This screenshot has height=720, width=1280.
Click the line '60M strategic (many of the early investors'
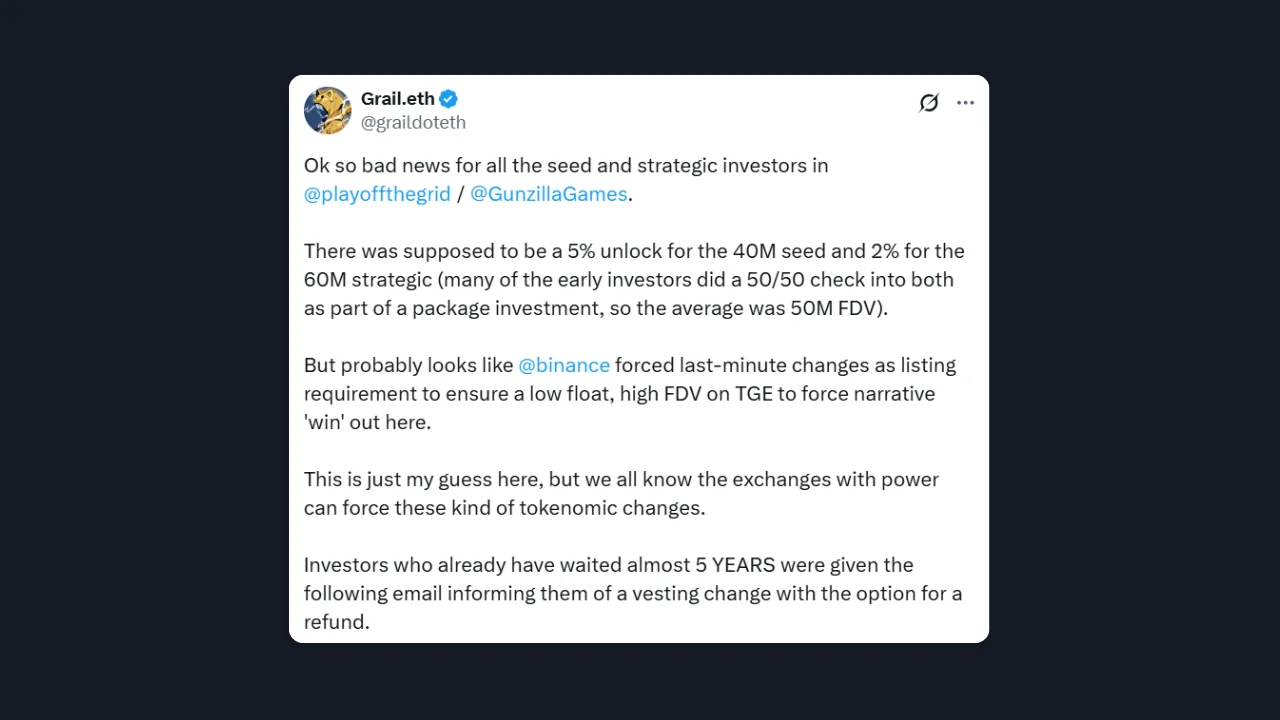(x=629, y=279)
